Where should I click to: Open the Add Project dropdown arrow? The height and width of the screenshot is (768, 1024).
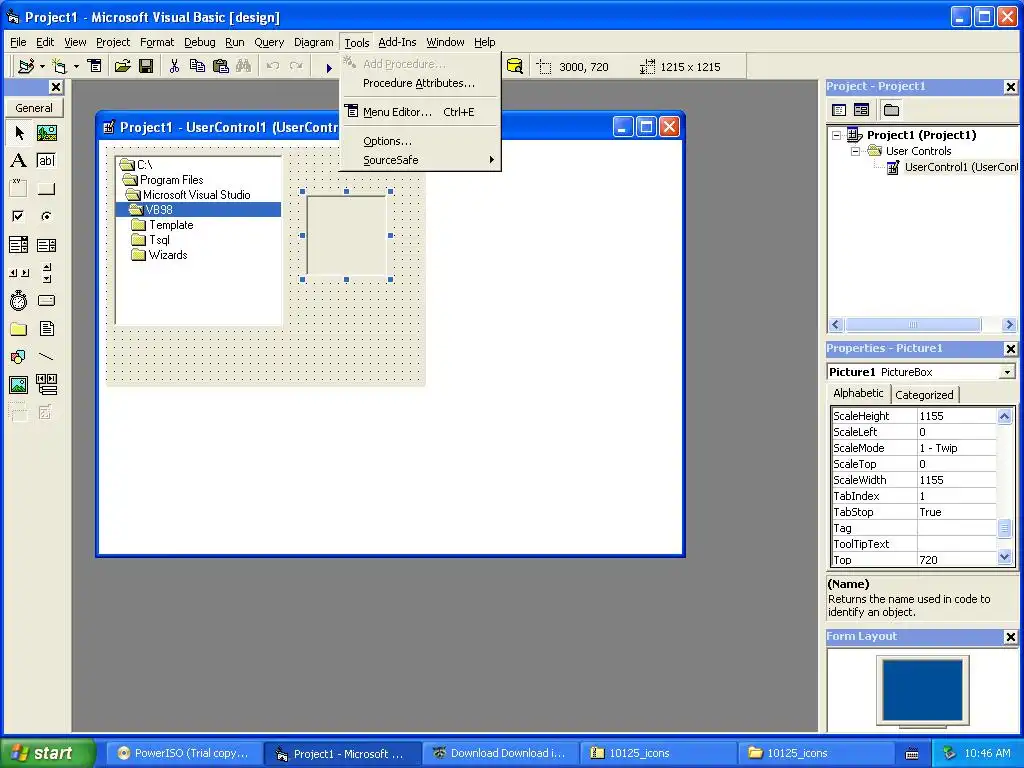[x=42, y=67]
